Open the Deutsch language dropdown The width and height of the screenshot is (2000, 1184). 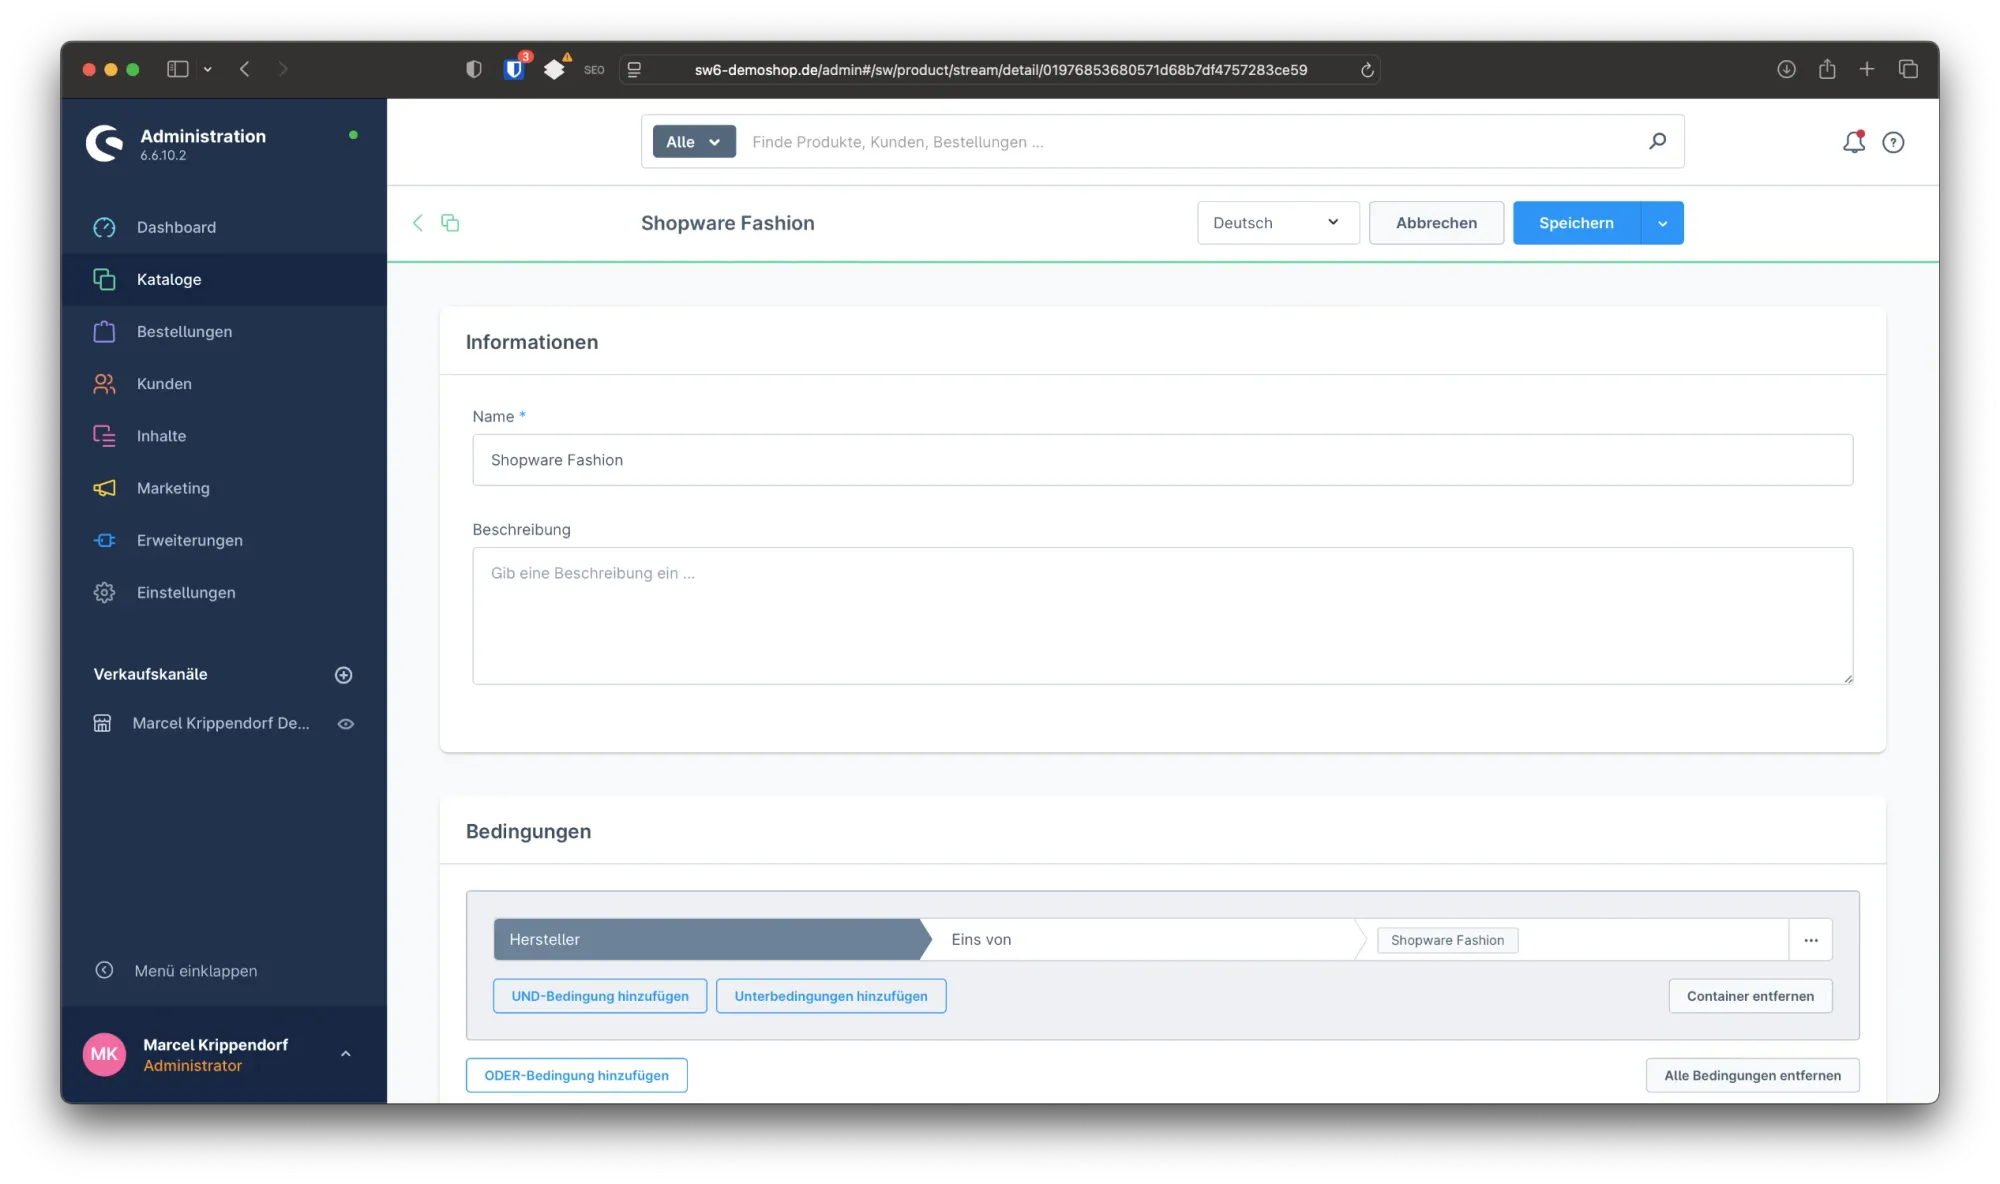click(x=1278, y=222)
